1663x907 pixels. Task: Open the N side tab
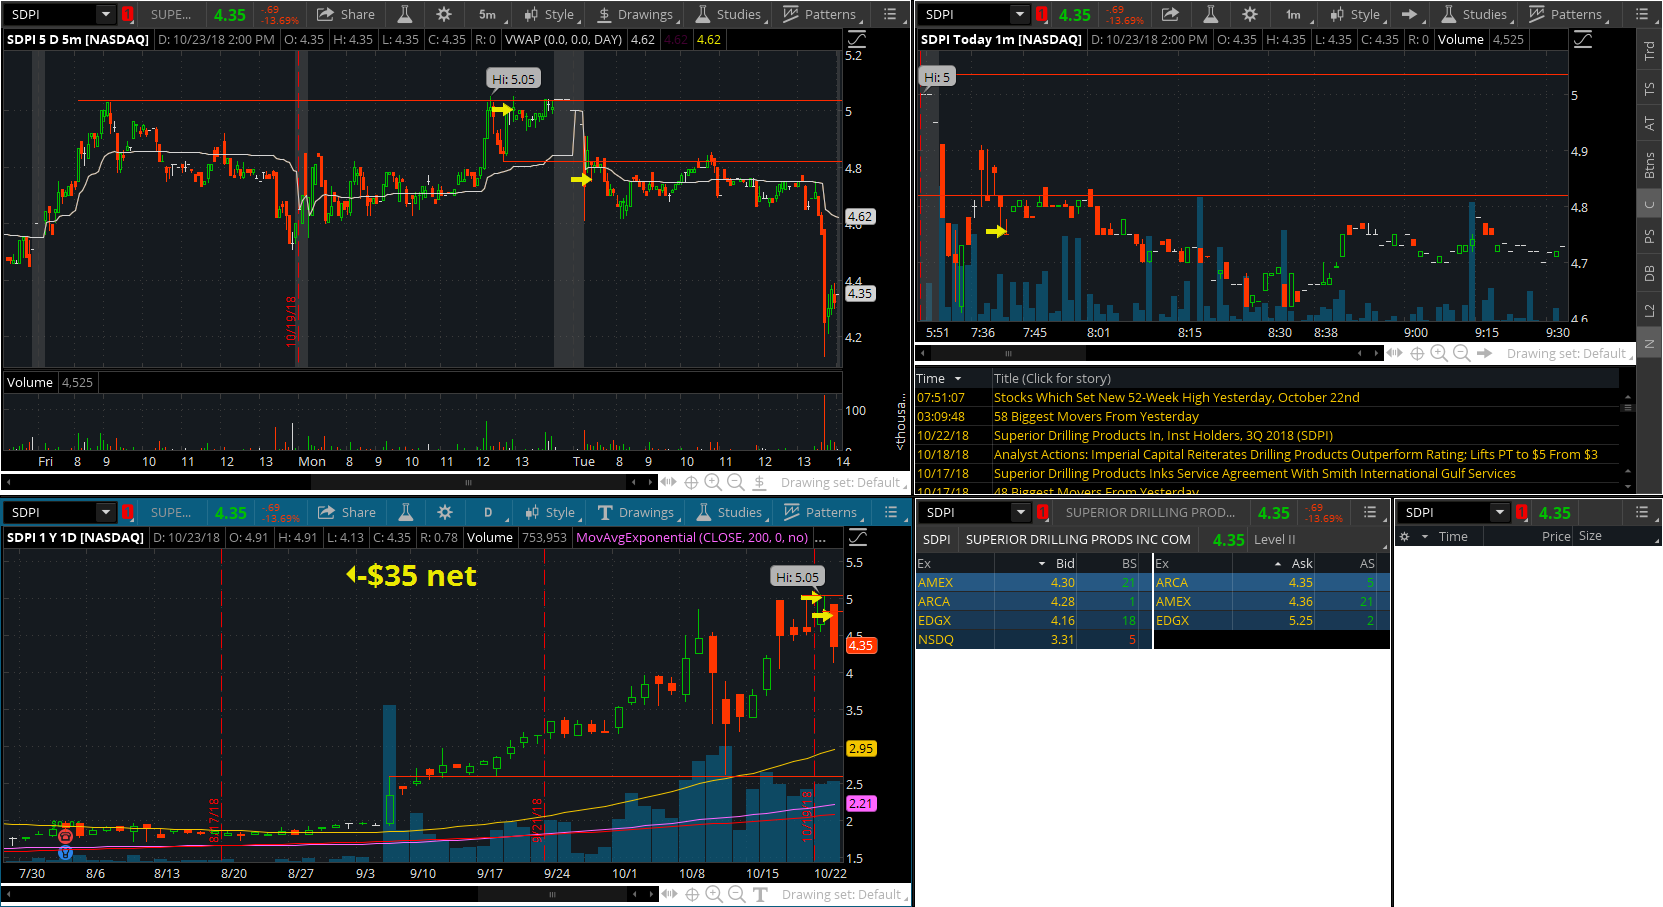(x=1649, y=344)
